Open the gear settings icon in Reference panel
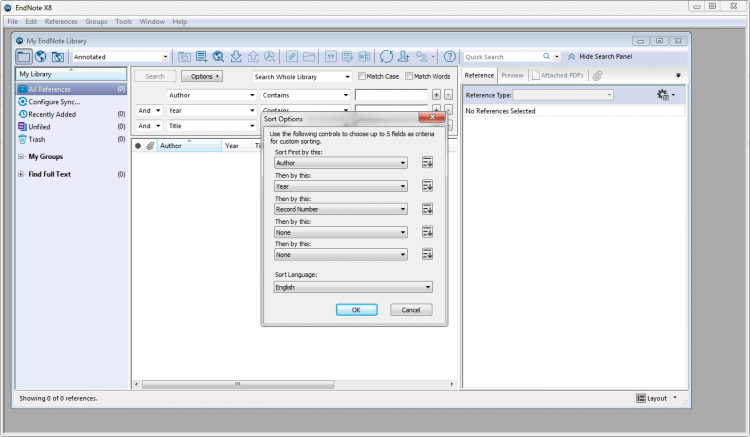 (x=663, y=95)
